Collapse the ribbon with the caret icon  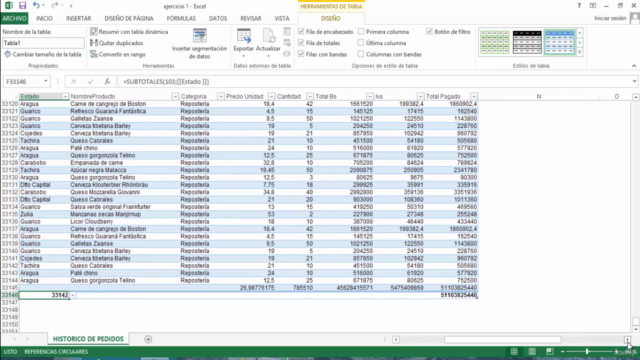(634, 66)
